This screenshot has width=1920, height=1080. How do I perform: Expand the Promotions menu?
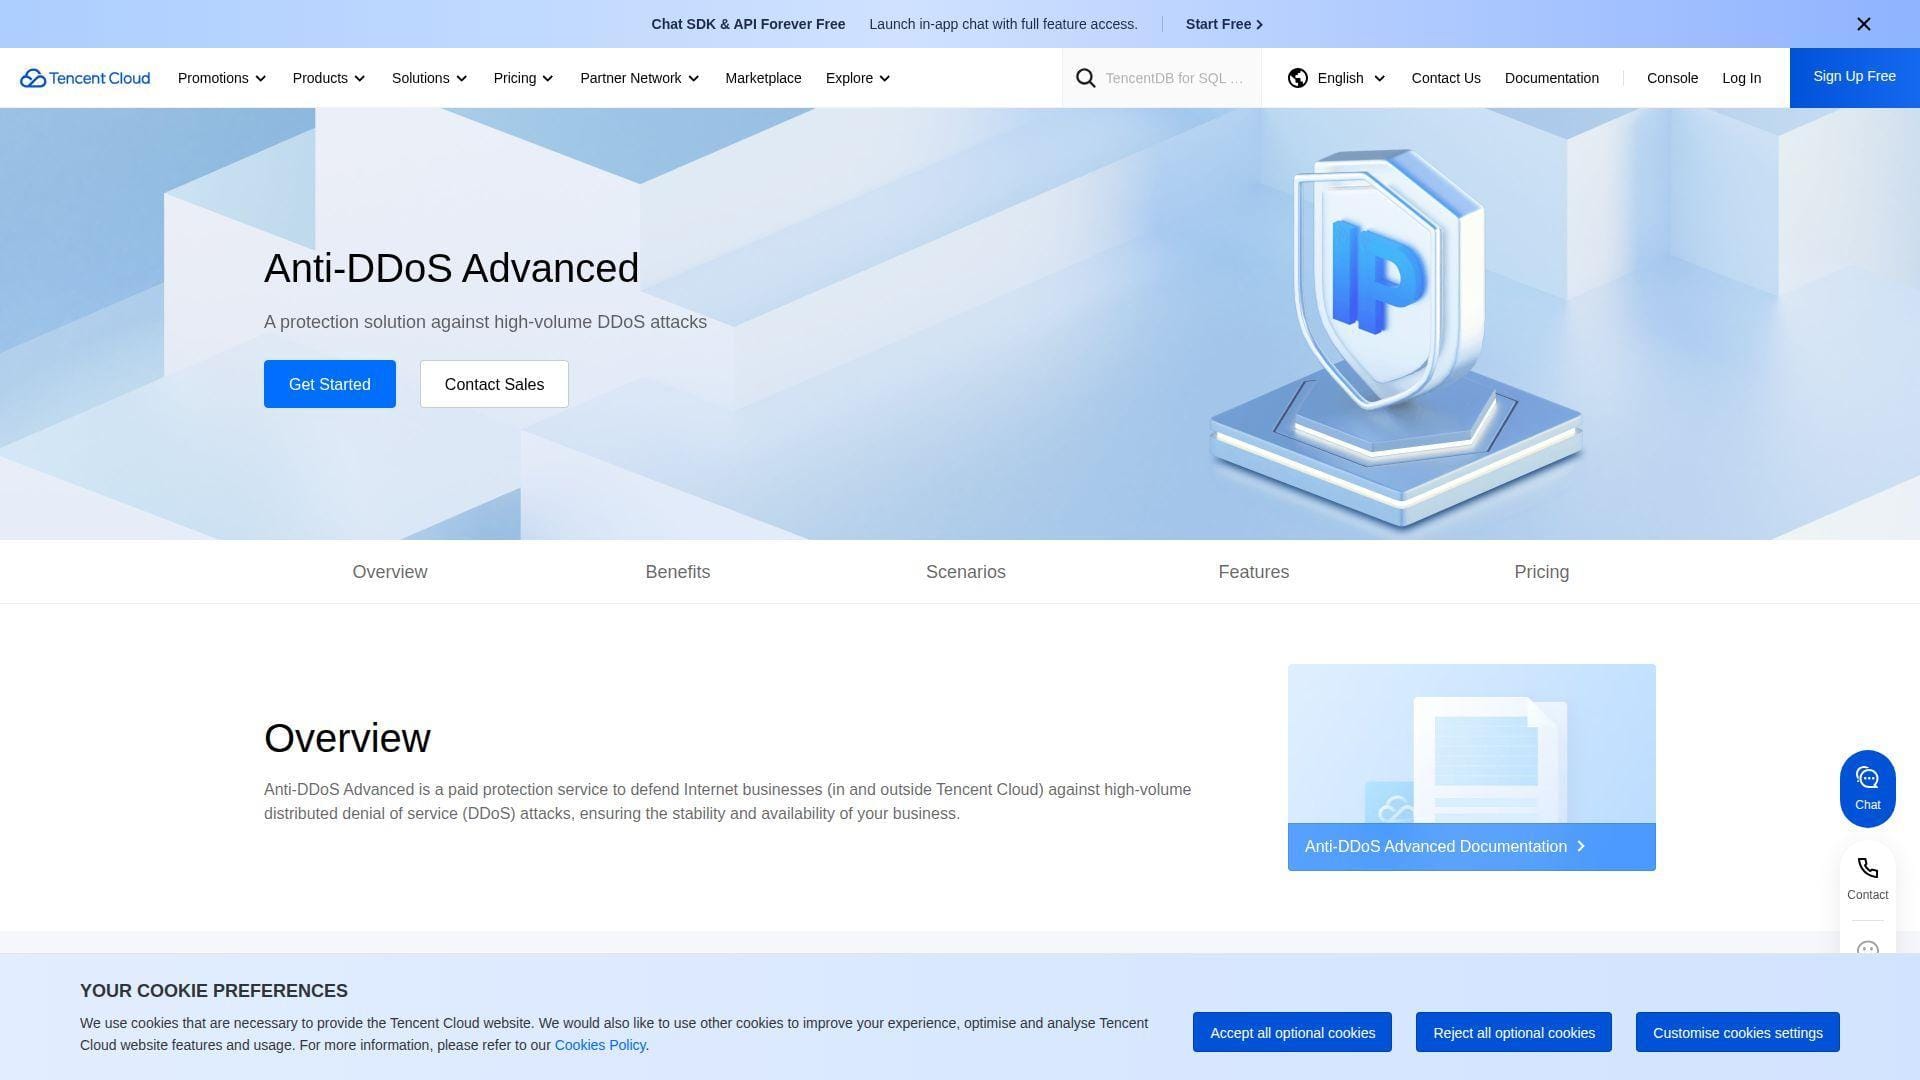(222, 78)
